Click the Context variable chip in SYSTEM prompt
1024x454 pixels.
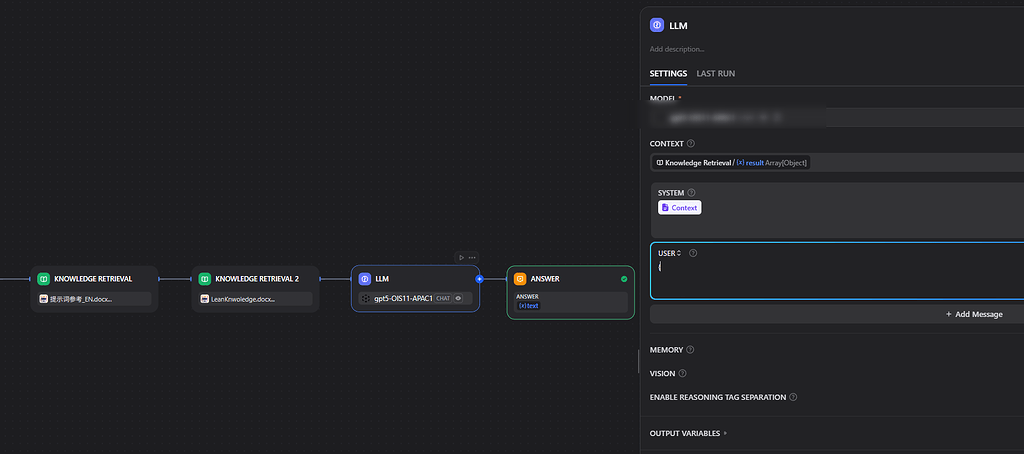coord(679,208)
